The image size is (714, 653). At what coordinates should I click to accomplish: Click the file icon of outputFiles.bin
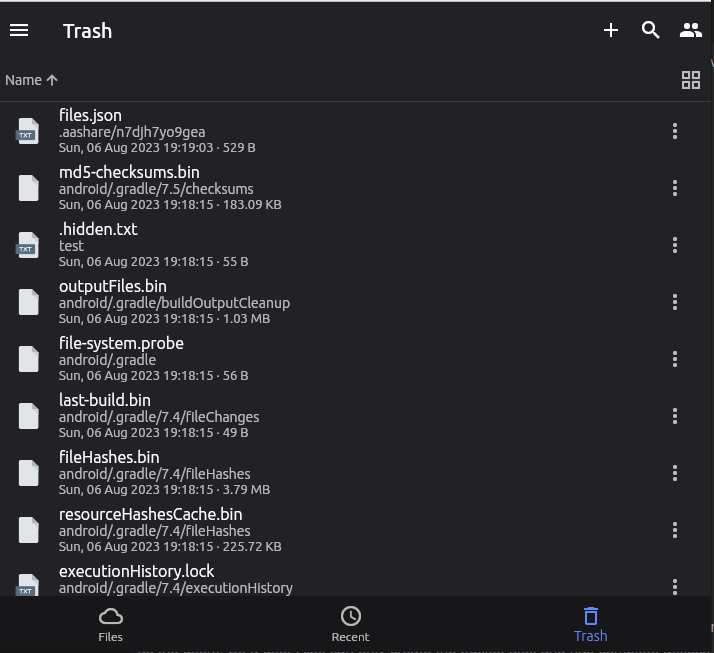coord(28,302)
